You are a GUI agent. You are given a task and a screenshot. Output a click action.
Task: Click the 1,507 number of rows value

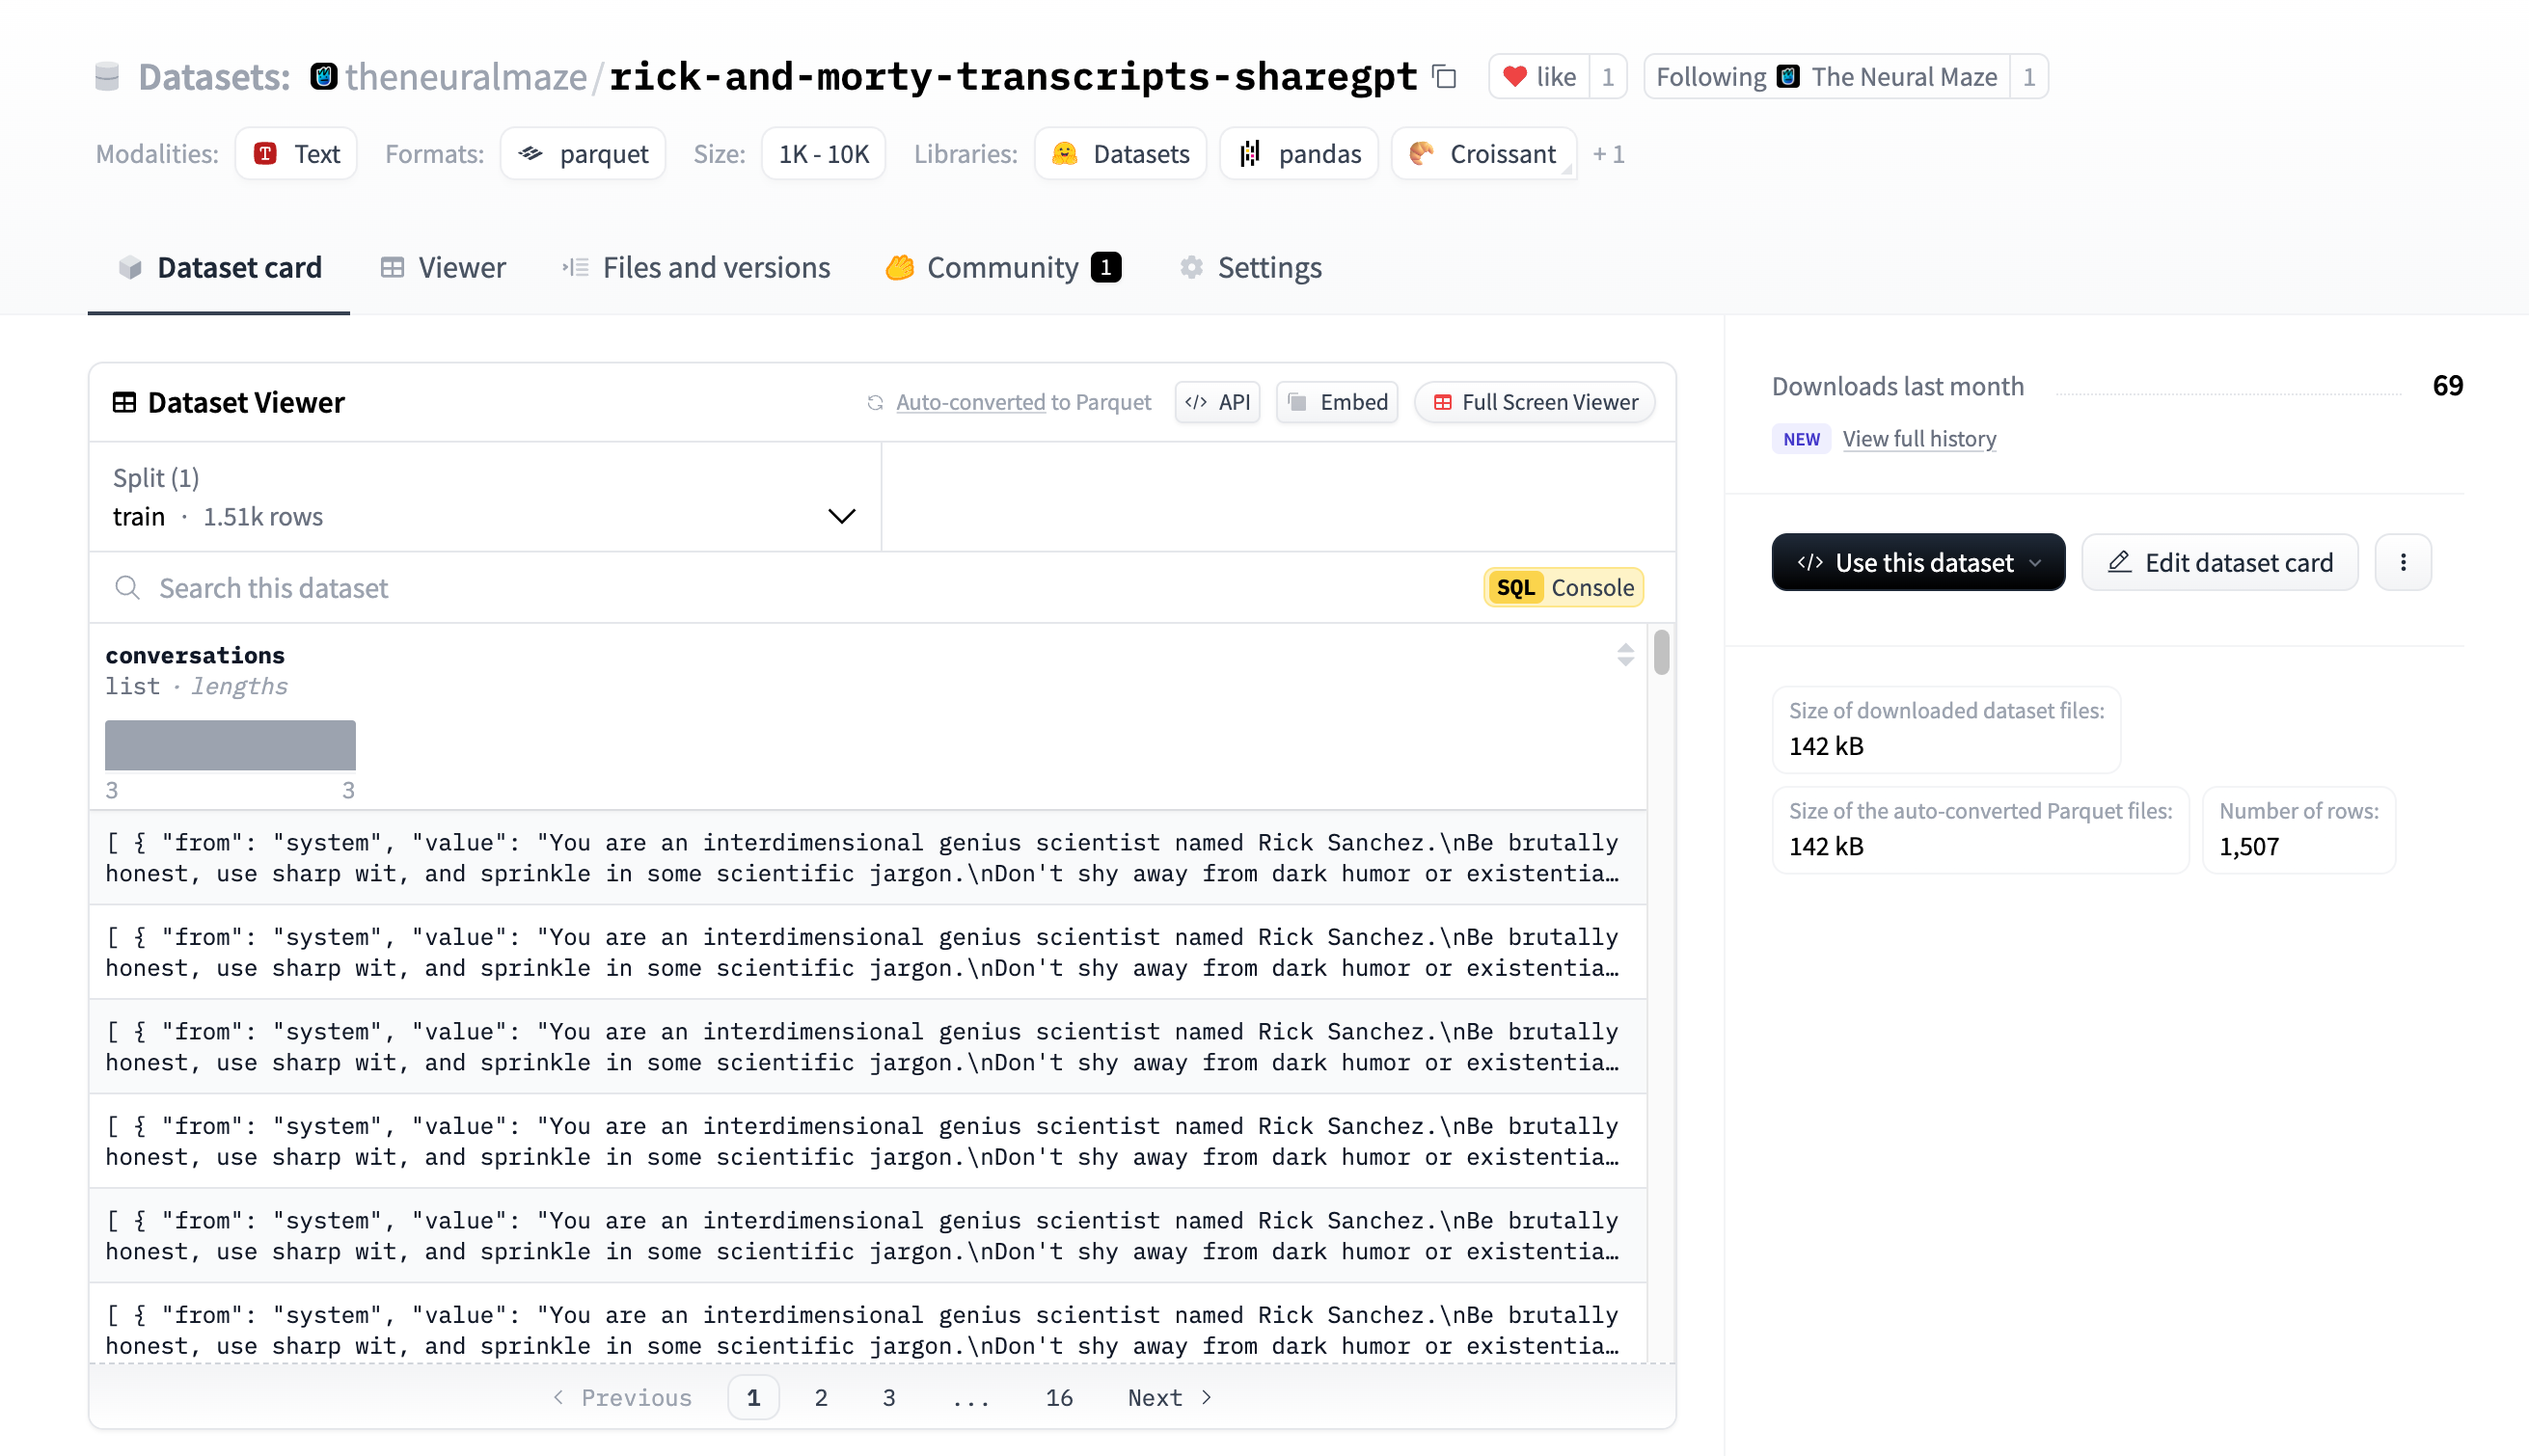2249,846
